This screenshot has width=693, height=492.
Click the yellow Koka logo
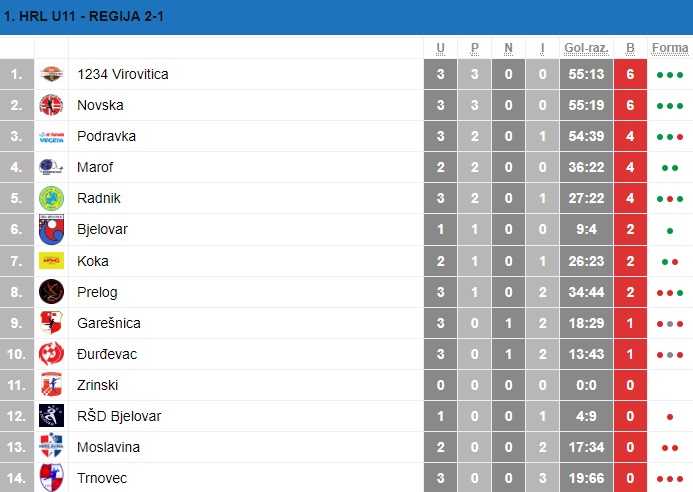(x=51, y=261)
